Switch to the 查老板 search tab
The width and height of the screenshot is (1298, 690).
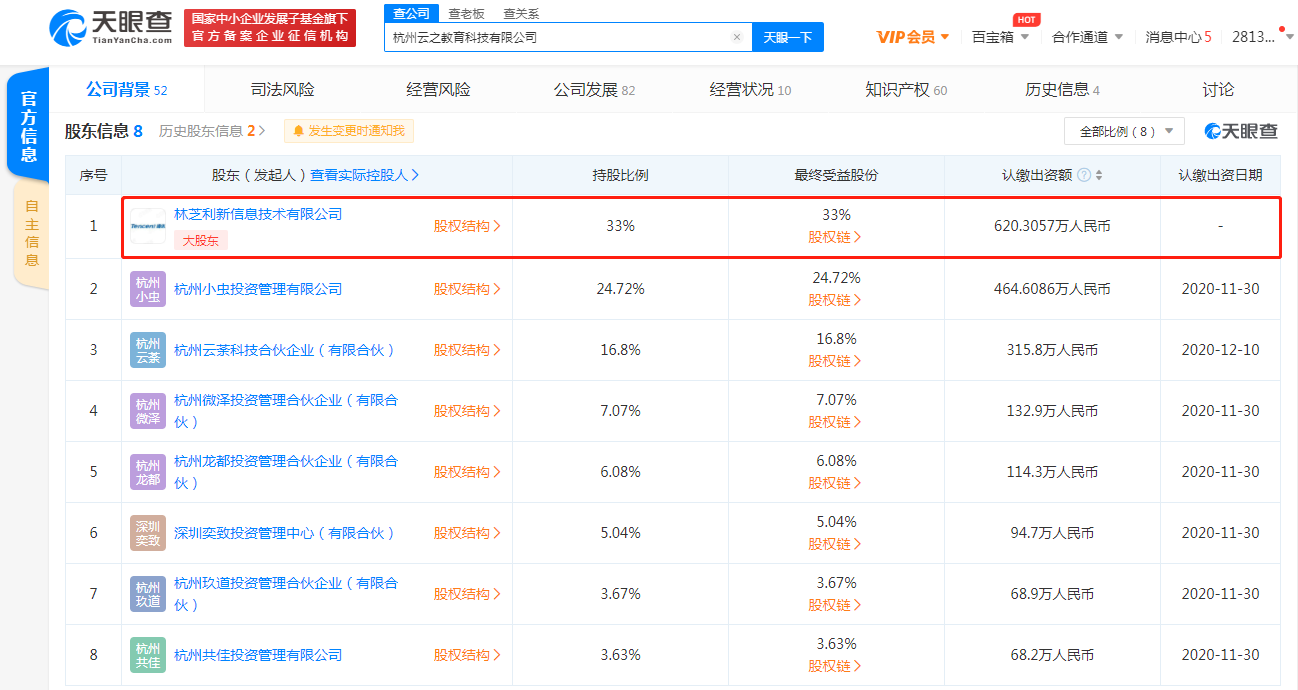(466, 13)
